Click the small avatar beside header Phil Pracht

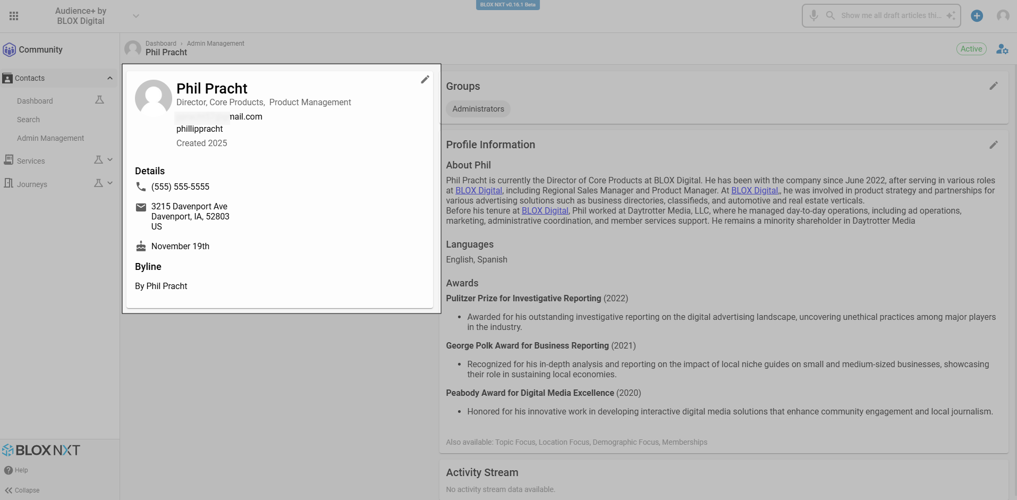133,49
